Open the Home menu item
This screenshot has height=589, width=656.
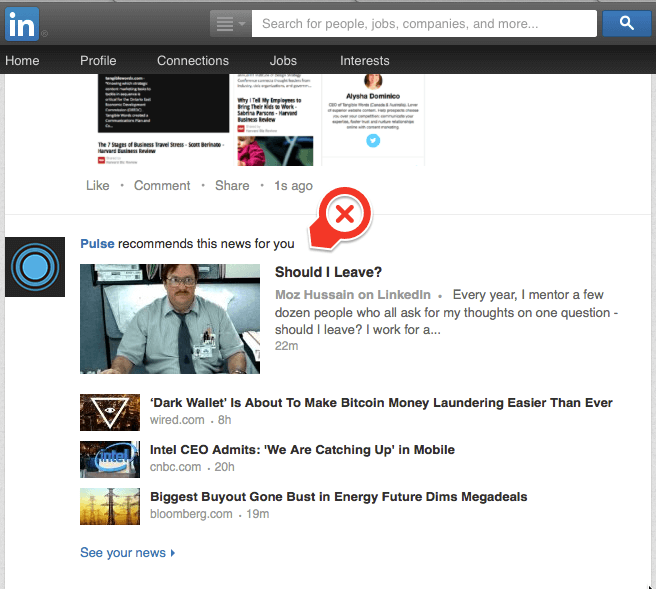[x=22, y=61]
